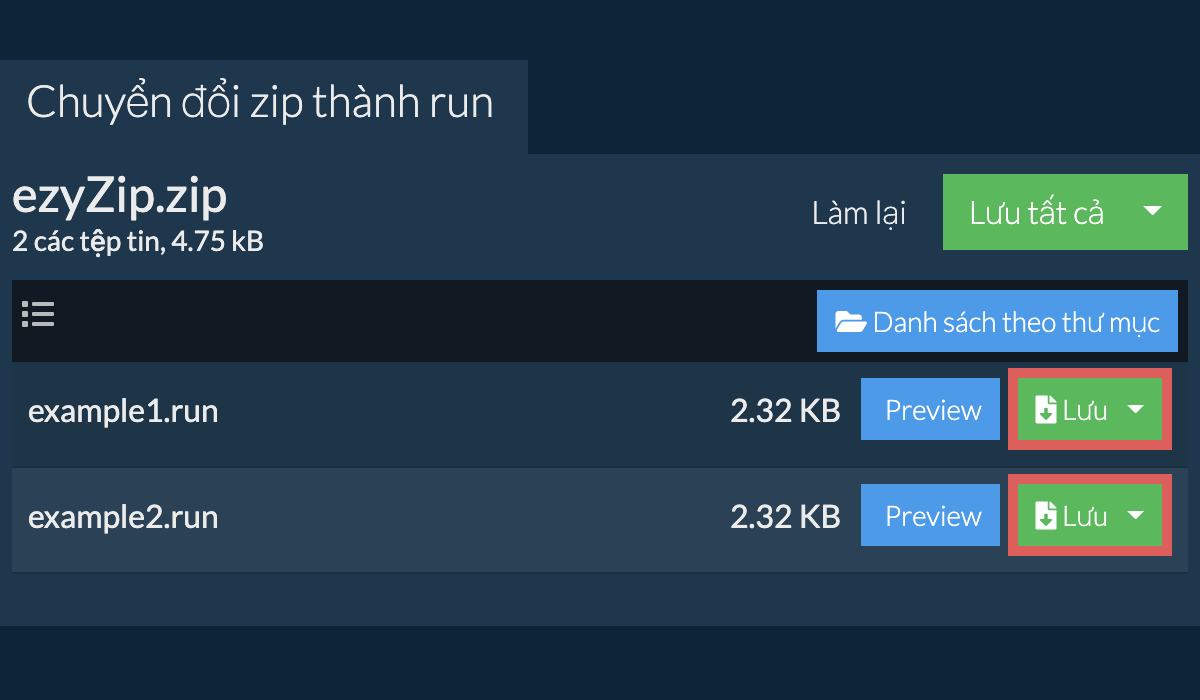Open the Chuyển đổi zip thành run tab
1200x700 pixels.
pos(260,104)
